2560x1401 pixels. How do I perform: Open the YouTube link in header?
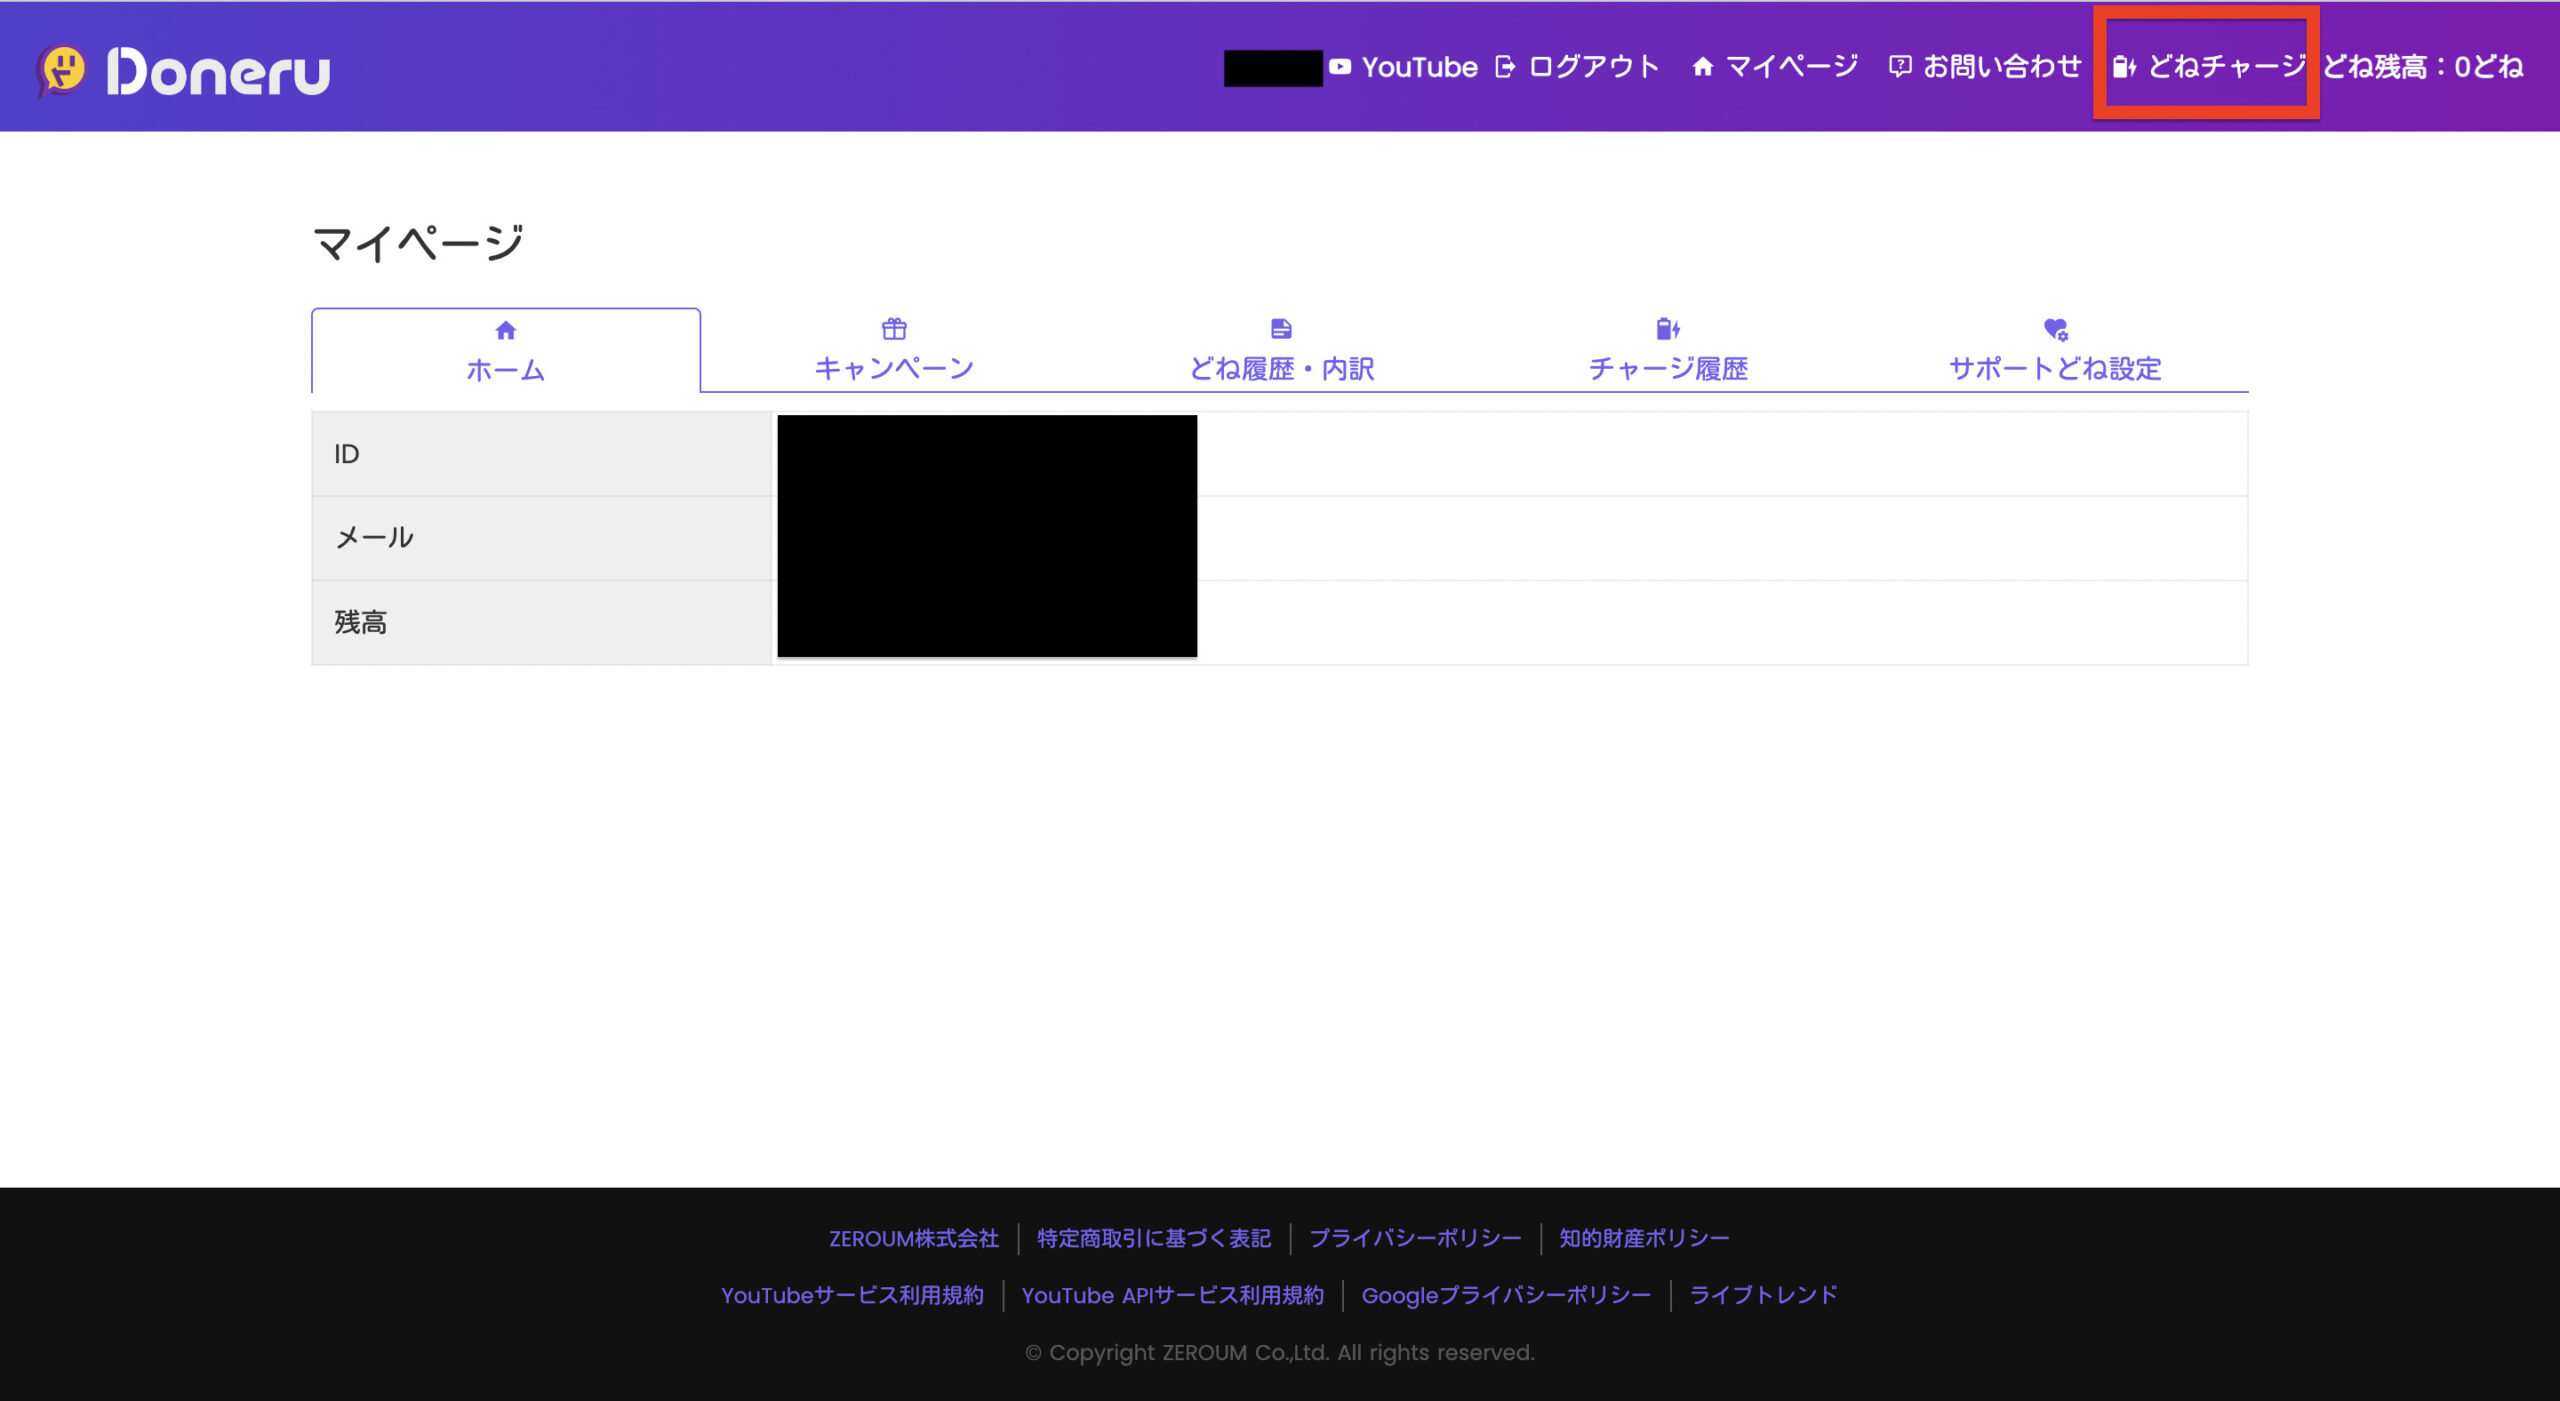click(x=1419, y=67)
